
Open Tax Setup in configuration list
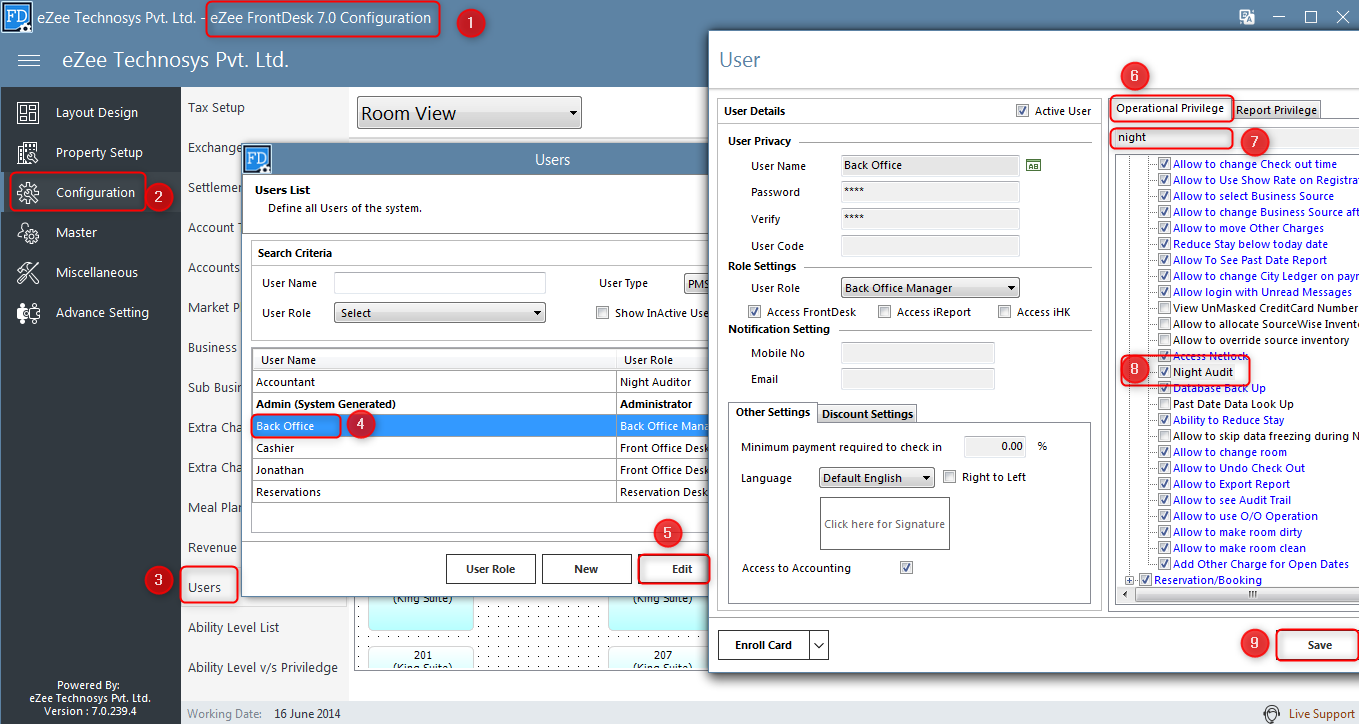(x=216, y=107)
